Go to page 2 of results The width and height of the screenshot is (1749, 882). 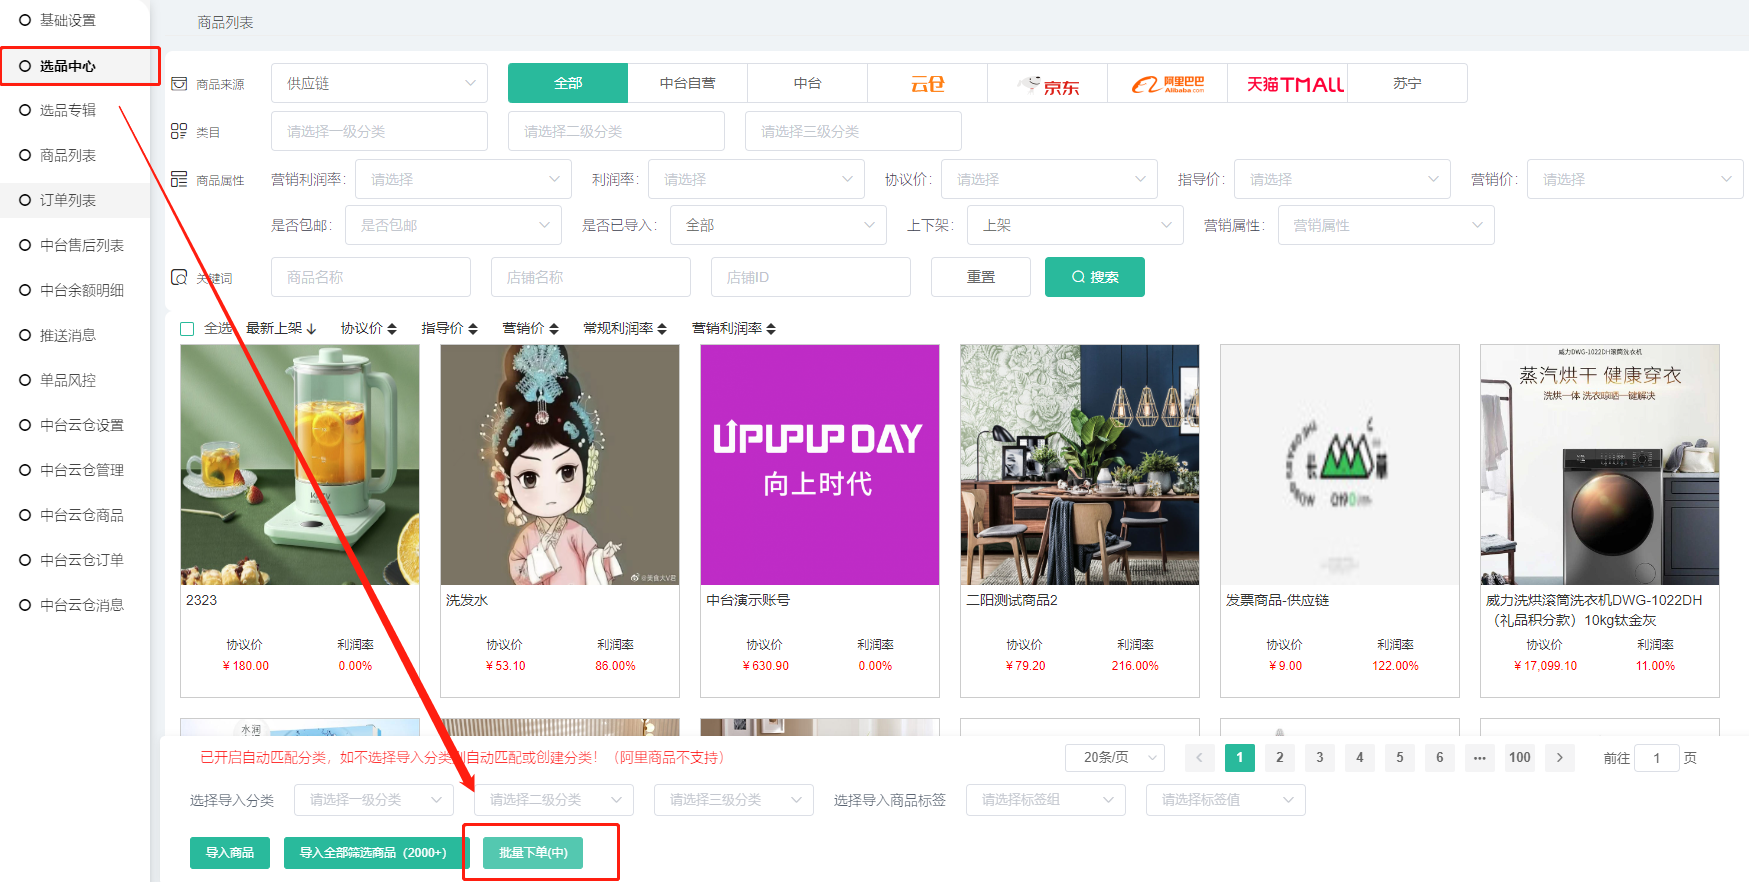[x=1280, y=758]
